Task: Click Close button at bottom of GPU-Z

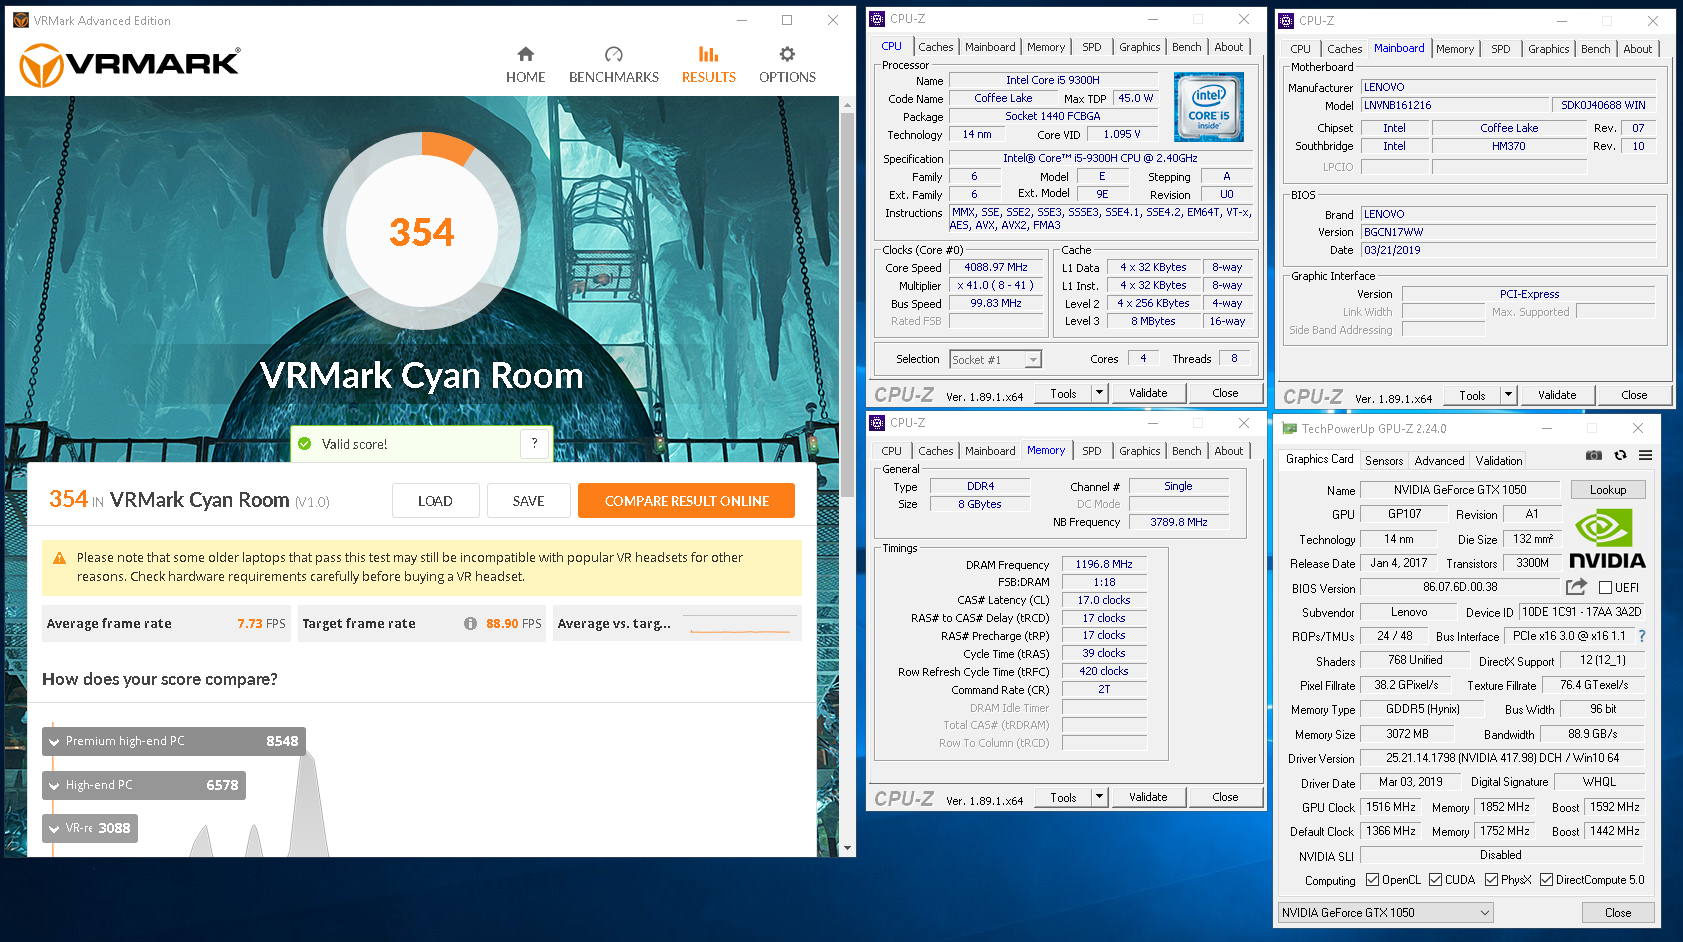Action: [1618, 912]
